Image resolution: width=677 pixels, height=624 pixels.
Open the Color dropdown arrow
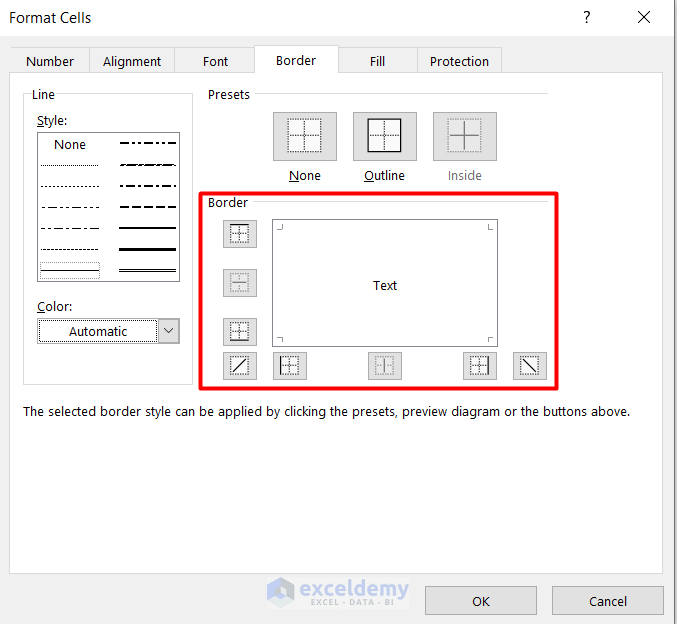click(x=169, y=331)
